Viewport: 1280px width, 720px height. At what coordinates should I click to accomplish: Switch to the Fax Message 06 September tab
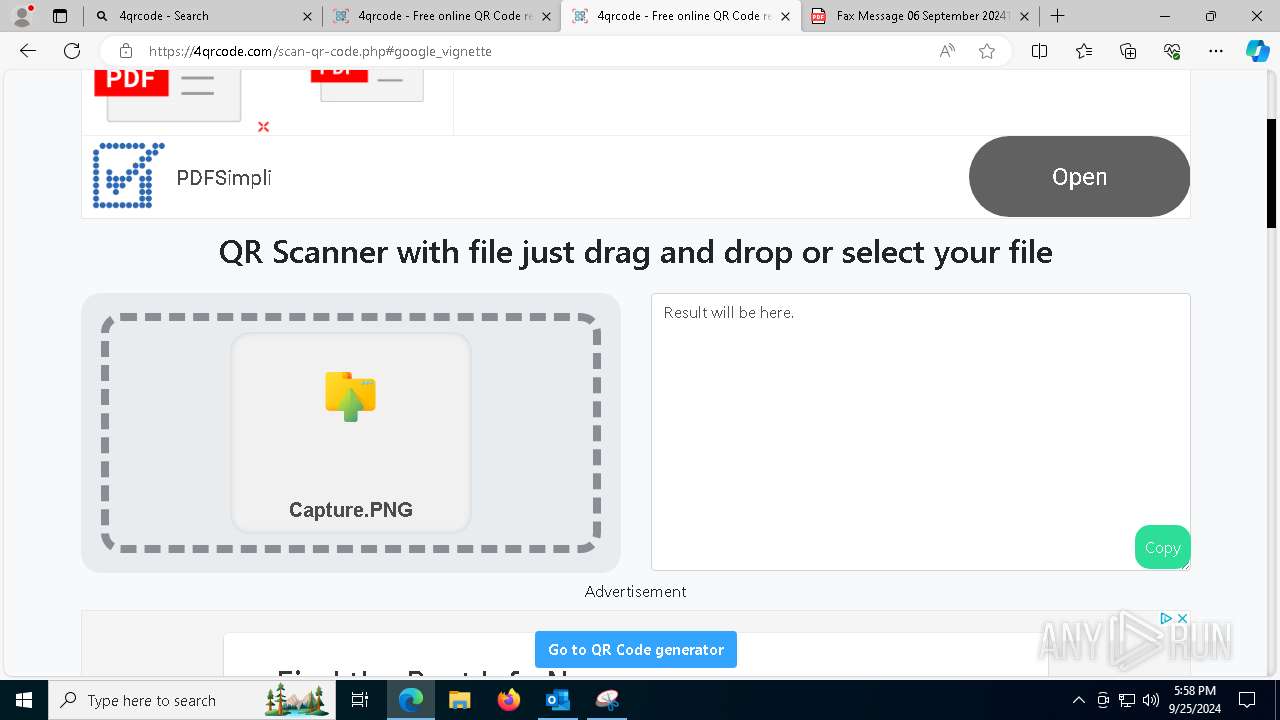(920, 16)
